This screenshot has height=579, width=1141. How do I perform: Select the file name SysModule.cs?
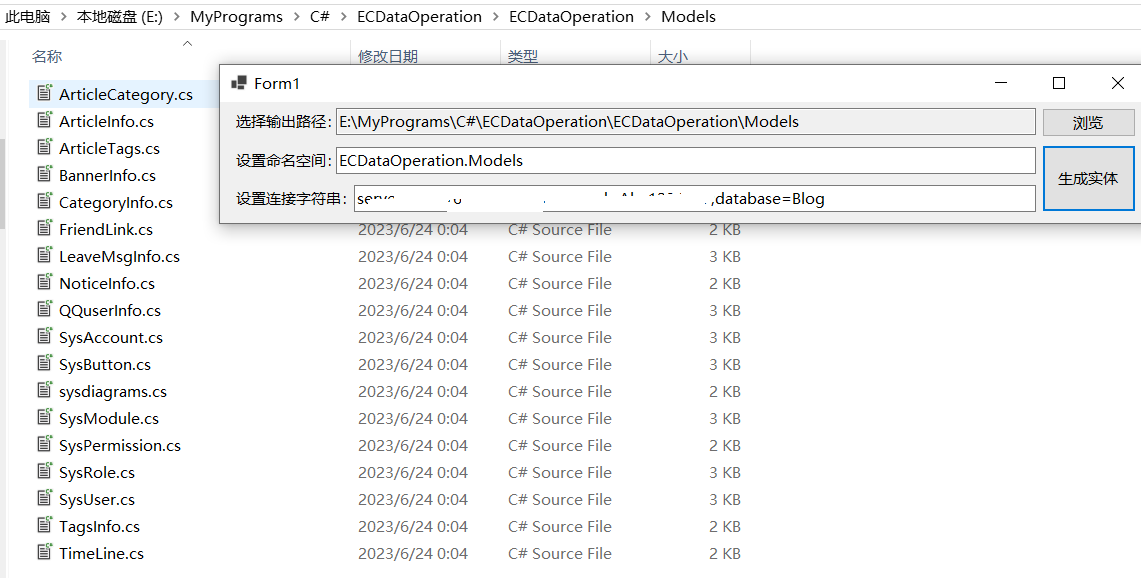tap(108, 418)
